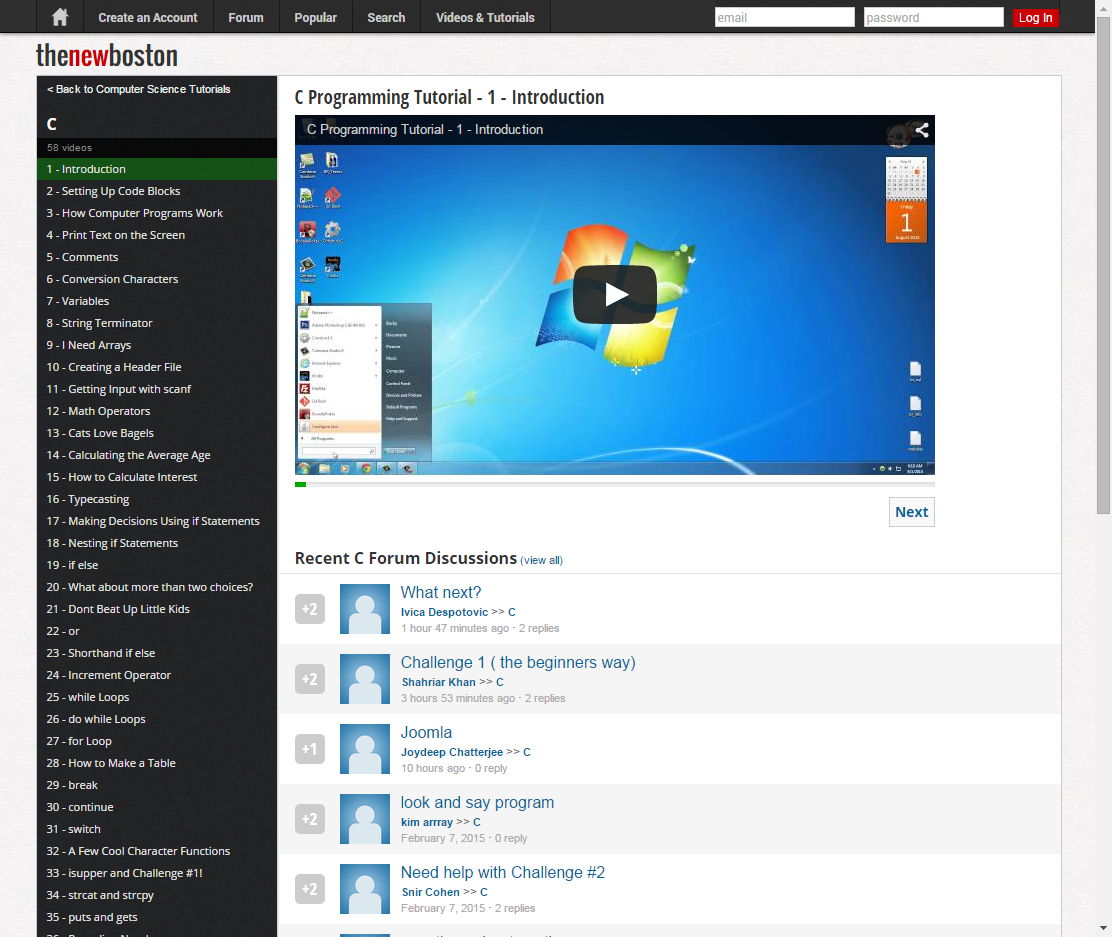Click the +1 vote badge for Joomla
The height and width of the screenshot is (937, 1112).
click(x=310, y=749)
